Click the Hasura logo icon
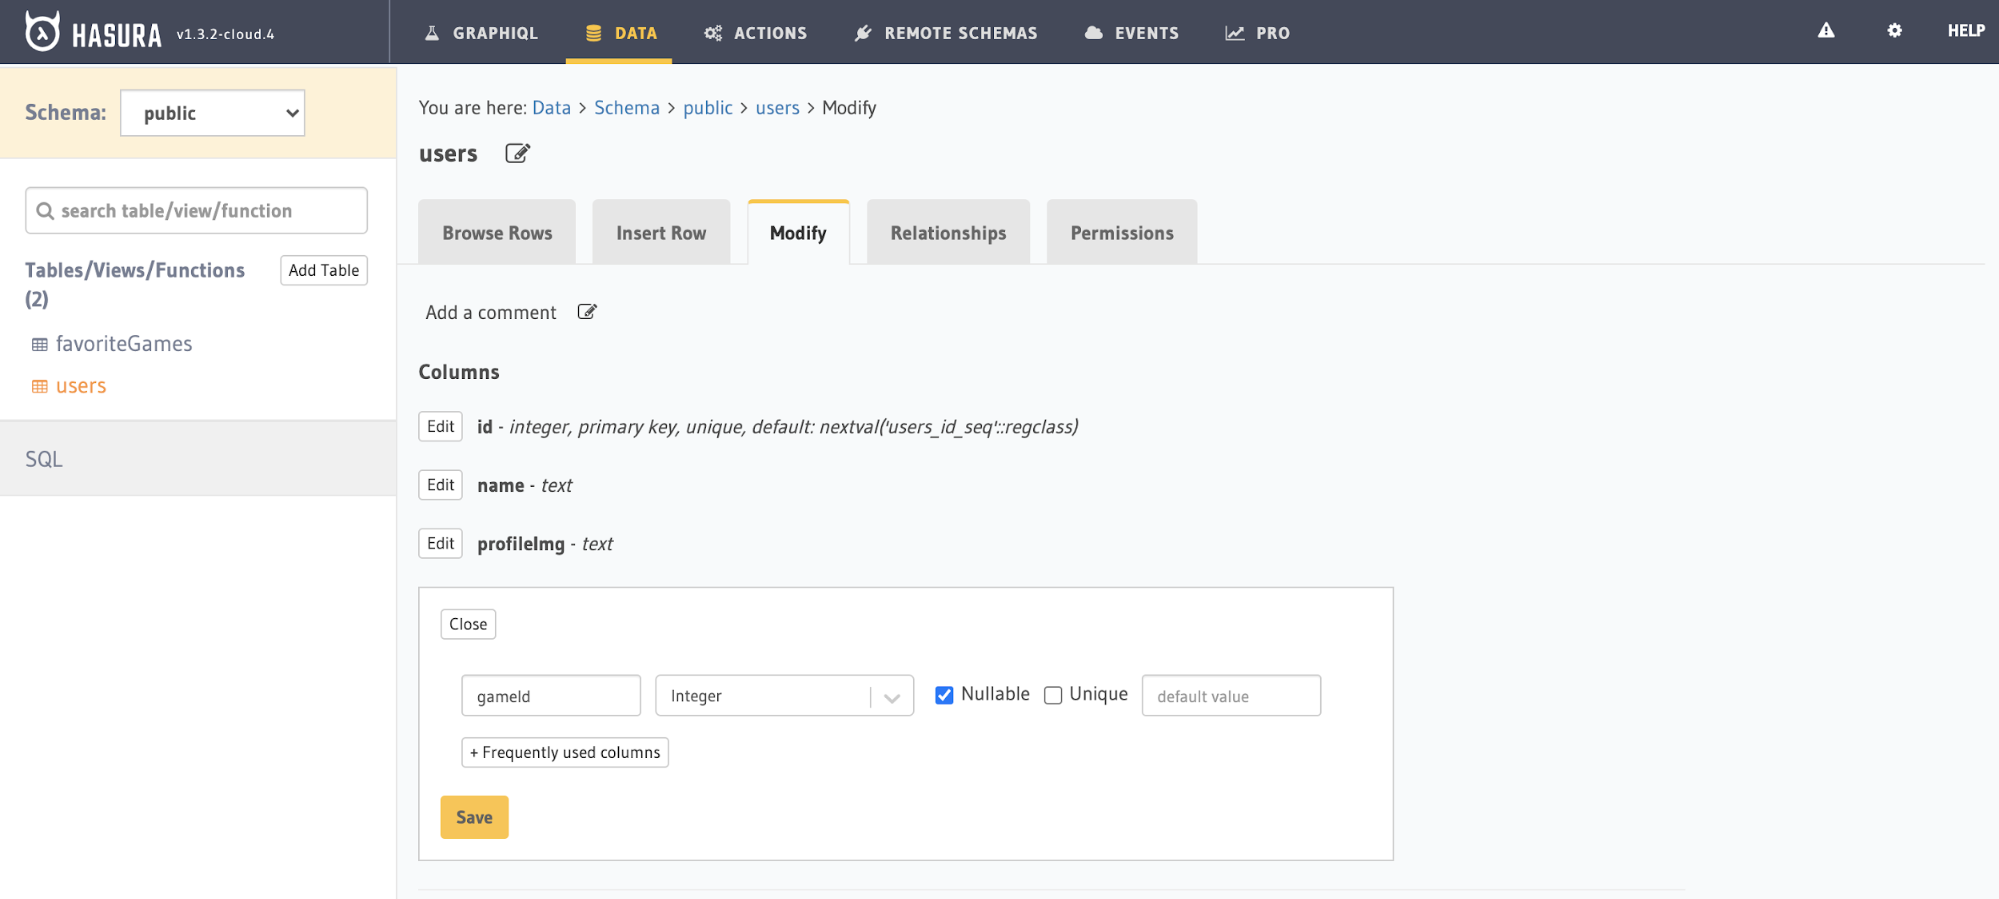The width and height of the screenshot is (1999, 899). (42, 32)
